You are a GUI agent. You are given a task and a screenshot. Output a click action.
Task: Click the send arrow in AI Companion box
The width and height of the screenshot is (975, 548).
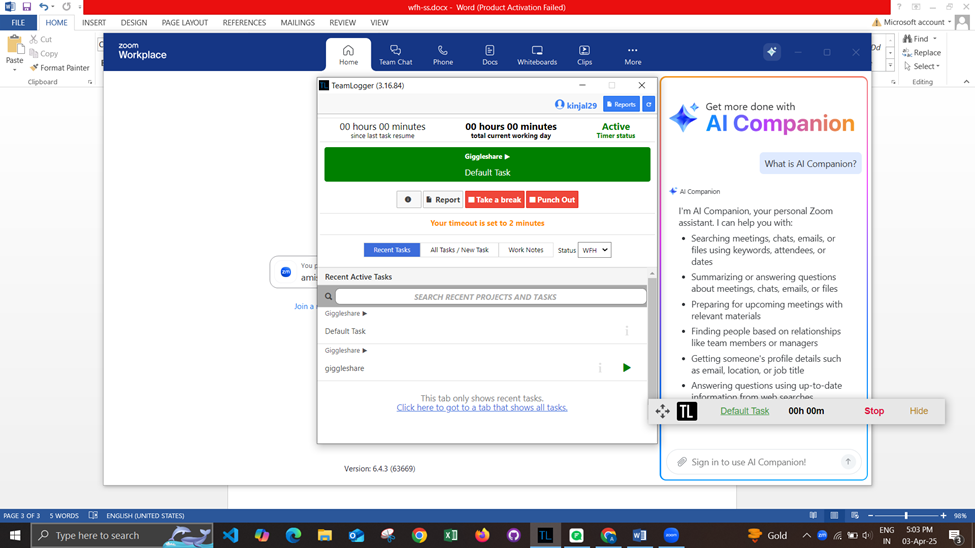coord(848,462)
